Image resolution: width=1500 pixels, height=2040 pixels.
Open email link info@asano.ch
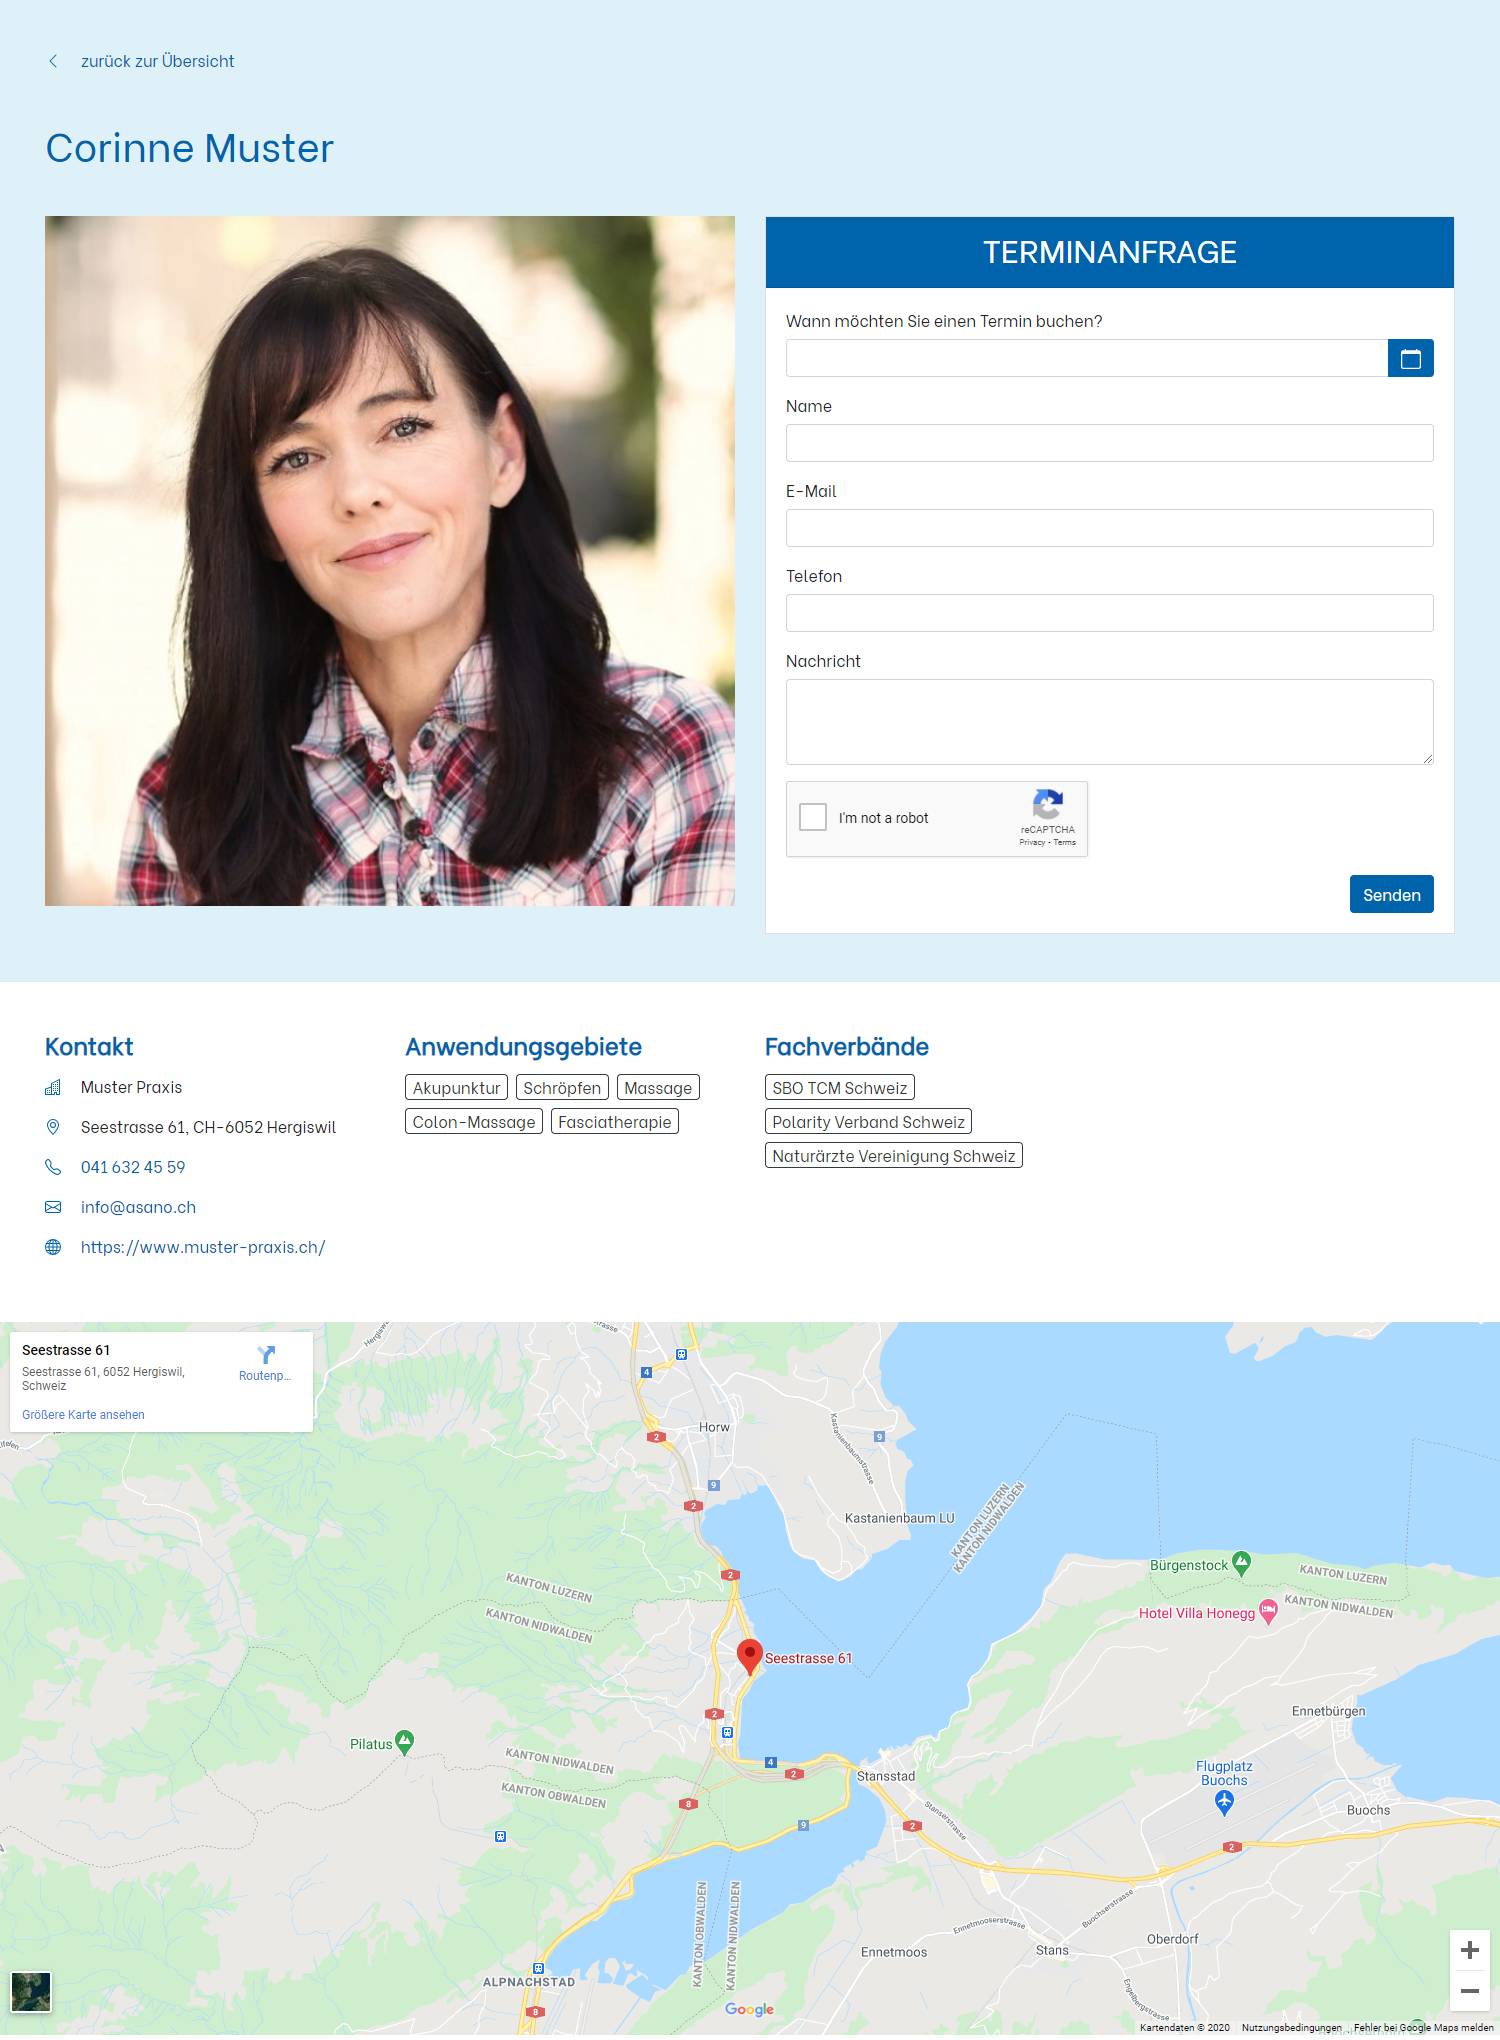tap(138, 1207)
